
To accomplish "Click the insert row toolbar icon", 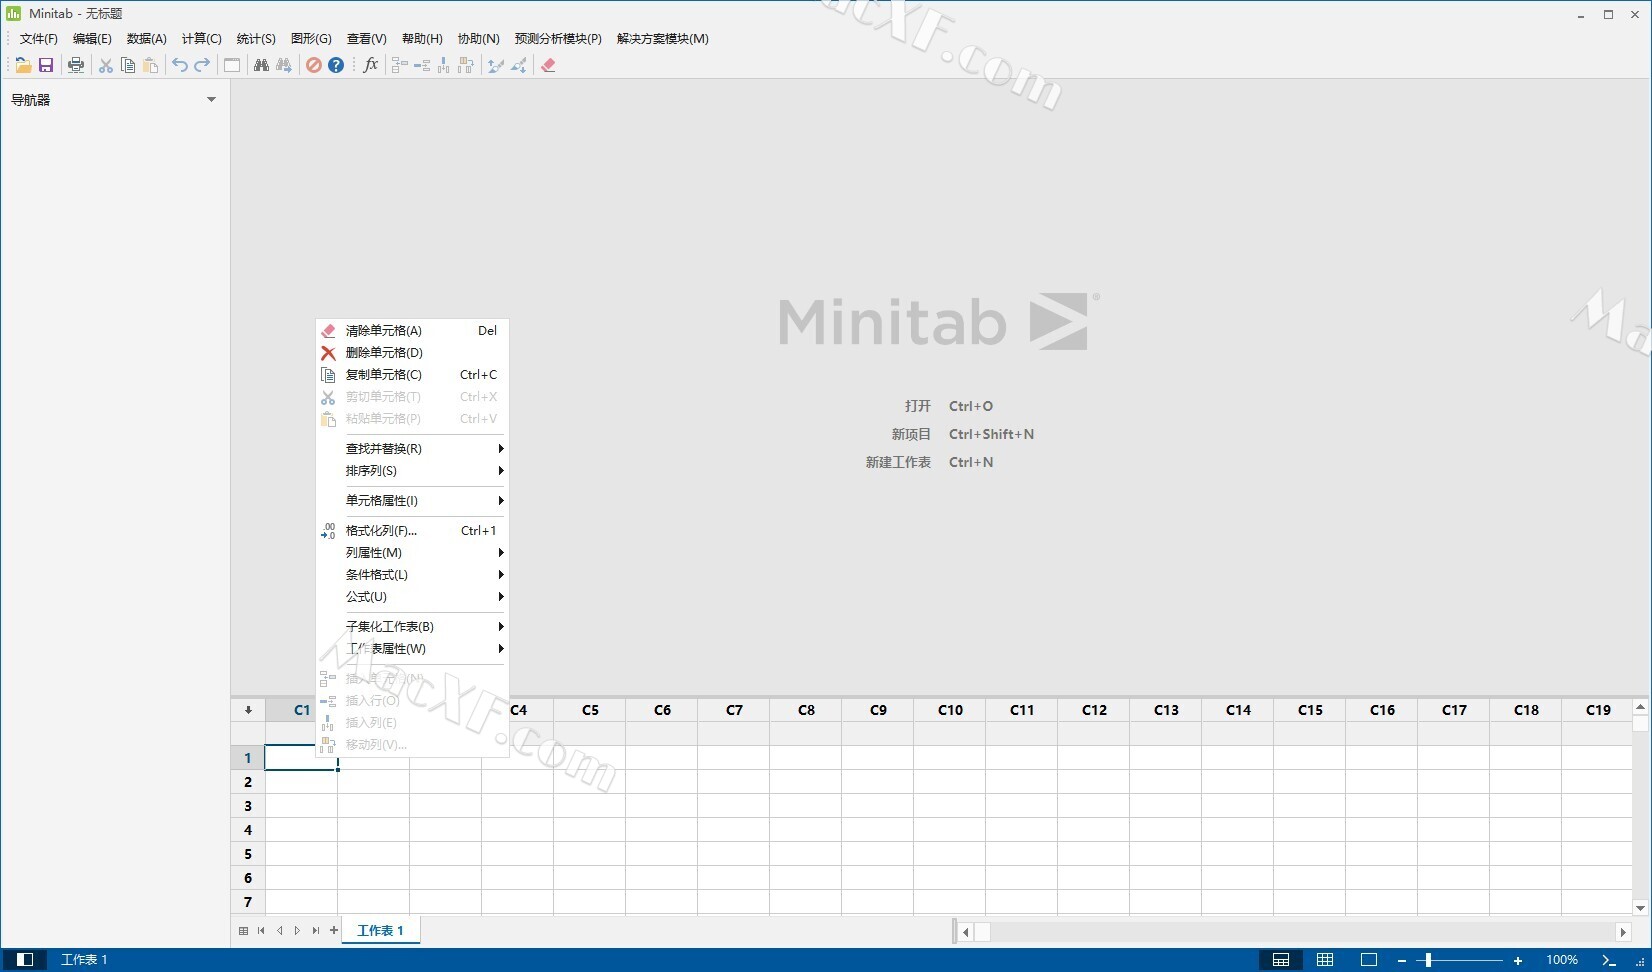I will pyautogui.click(x=422, y=65).
